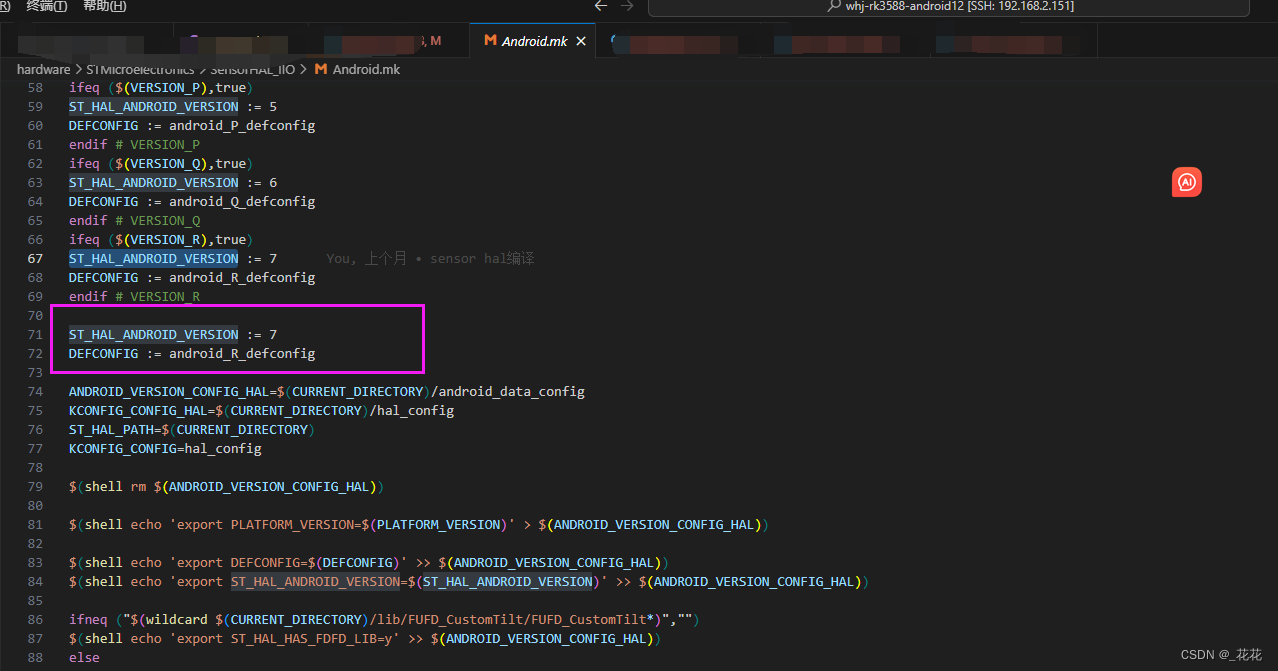The width and height of the screenshot is (1278, 671).
Task: Open the floating red CSDN icon on the right
Action: 1186,182
